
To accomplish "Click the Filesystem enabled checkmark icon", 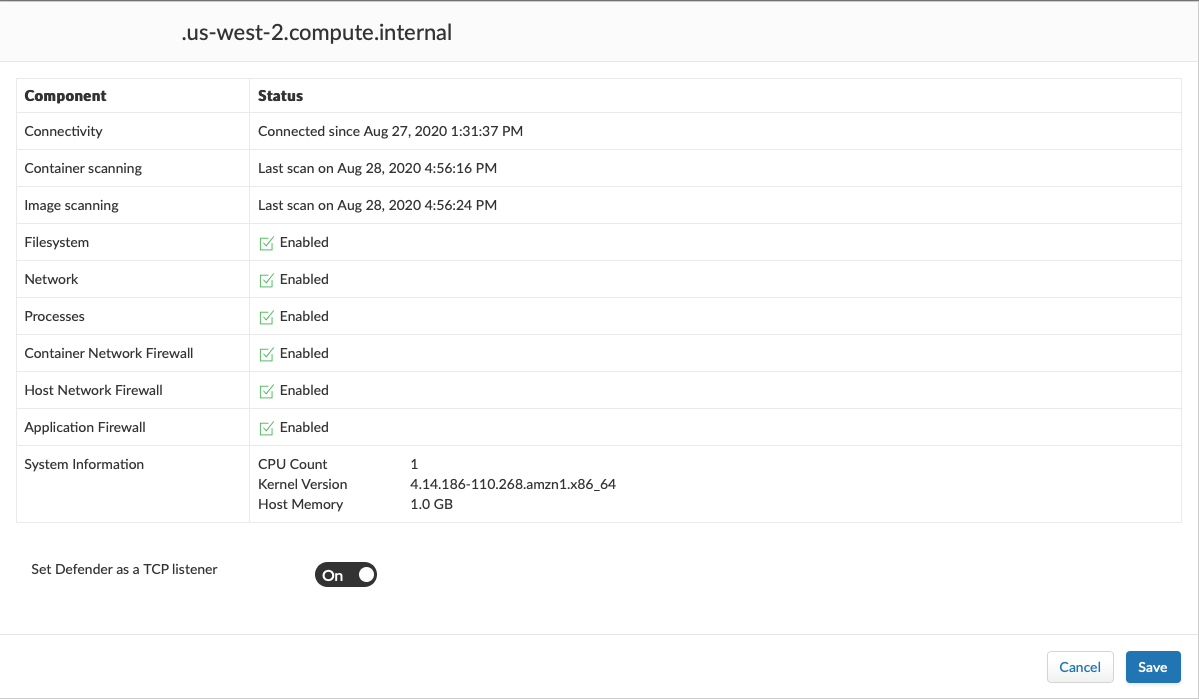I will 266,243.
